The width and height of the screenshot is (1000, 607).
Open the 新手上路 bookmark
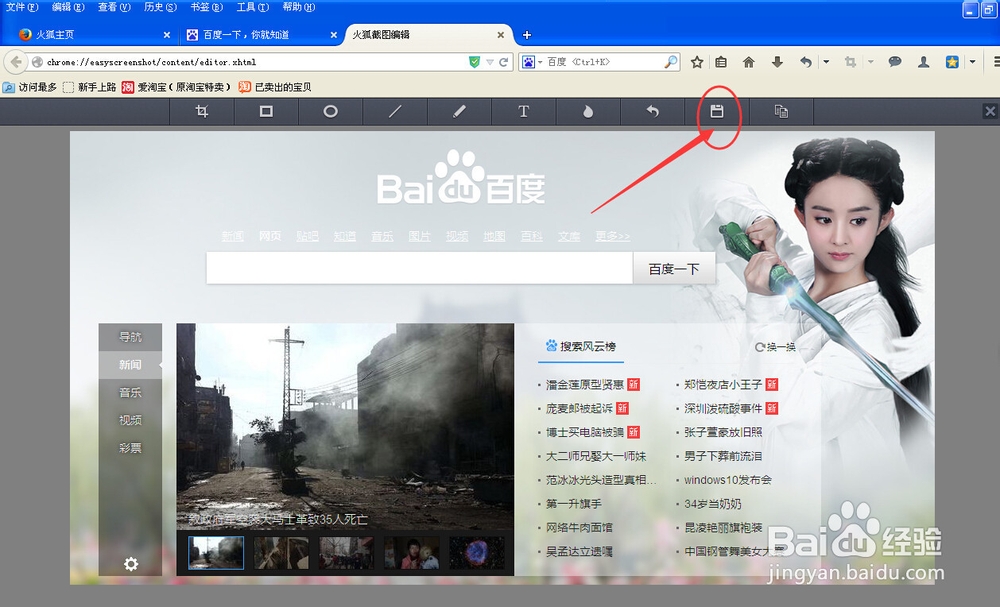point(89,87)
